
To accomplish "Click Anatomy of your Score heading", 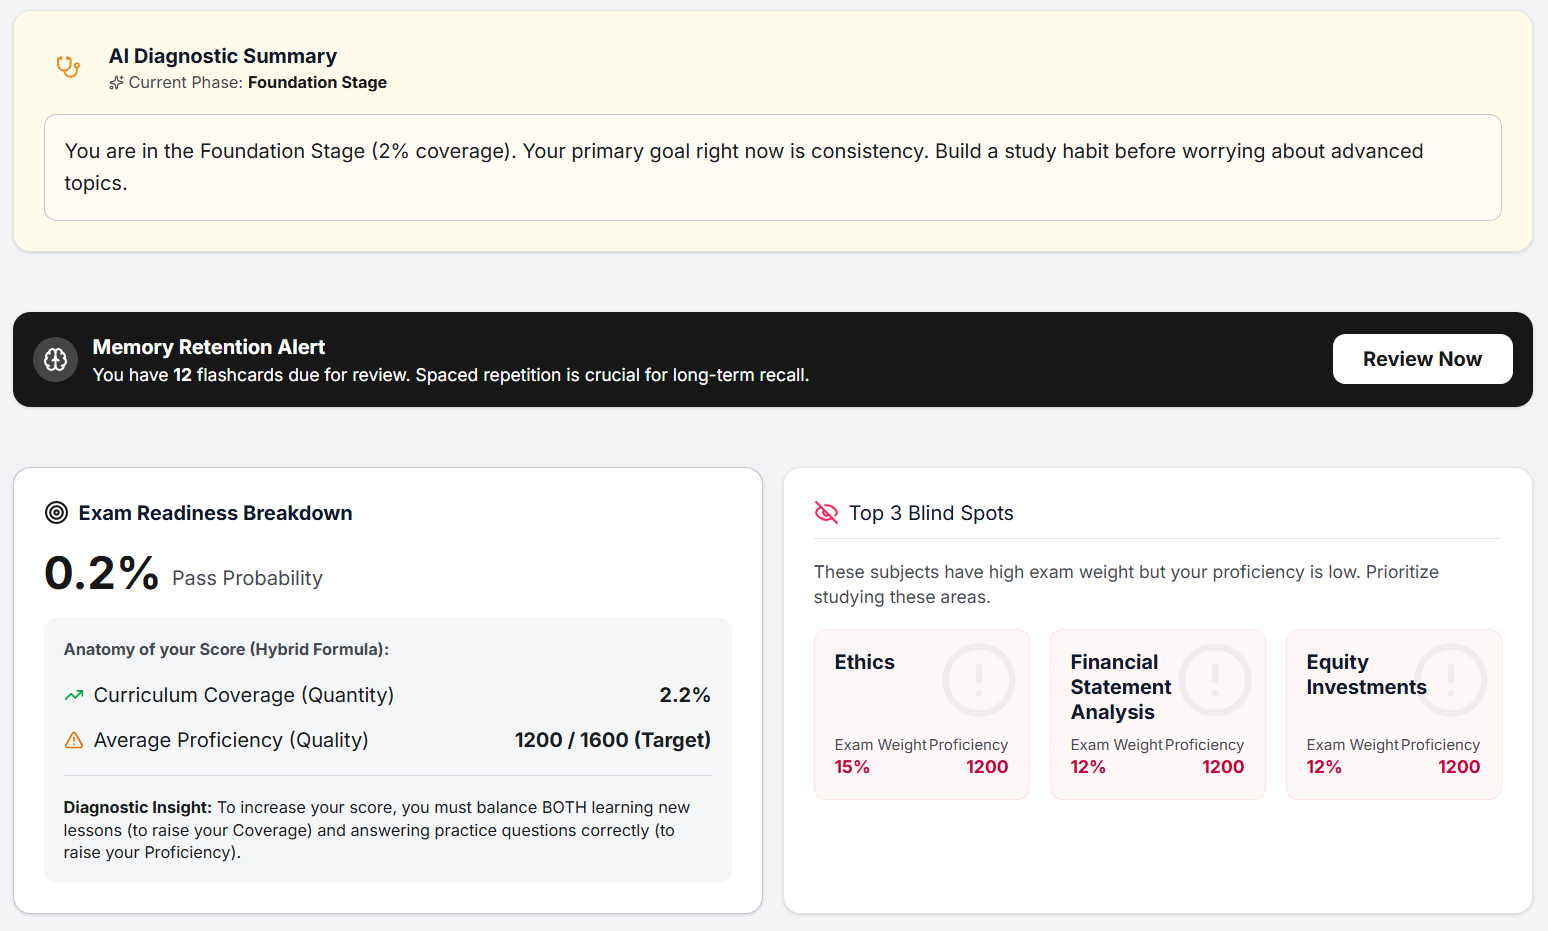I will [226, 649].
